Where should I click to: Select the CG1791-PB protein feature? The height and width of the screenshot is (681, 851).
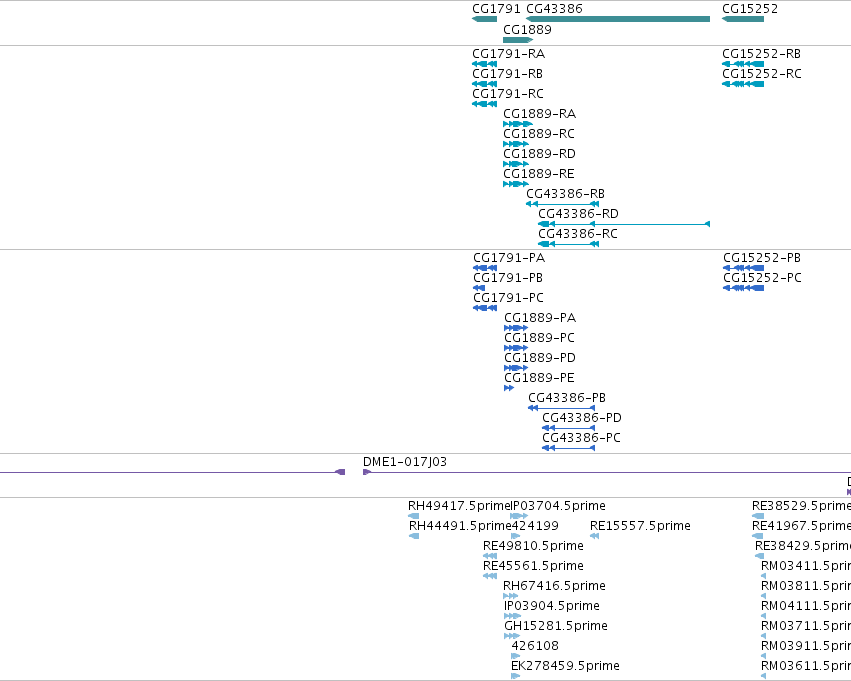point(479,288)
